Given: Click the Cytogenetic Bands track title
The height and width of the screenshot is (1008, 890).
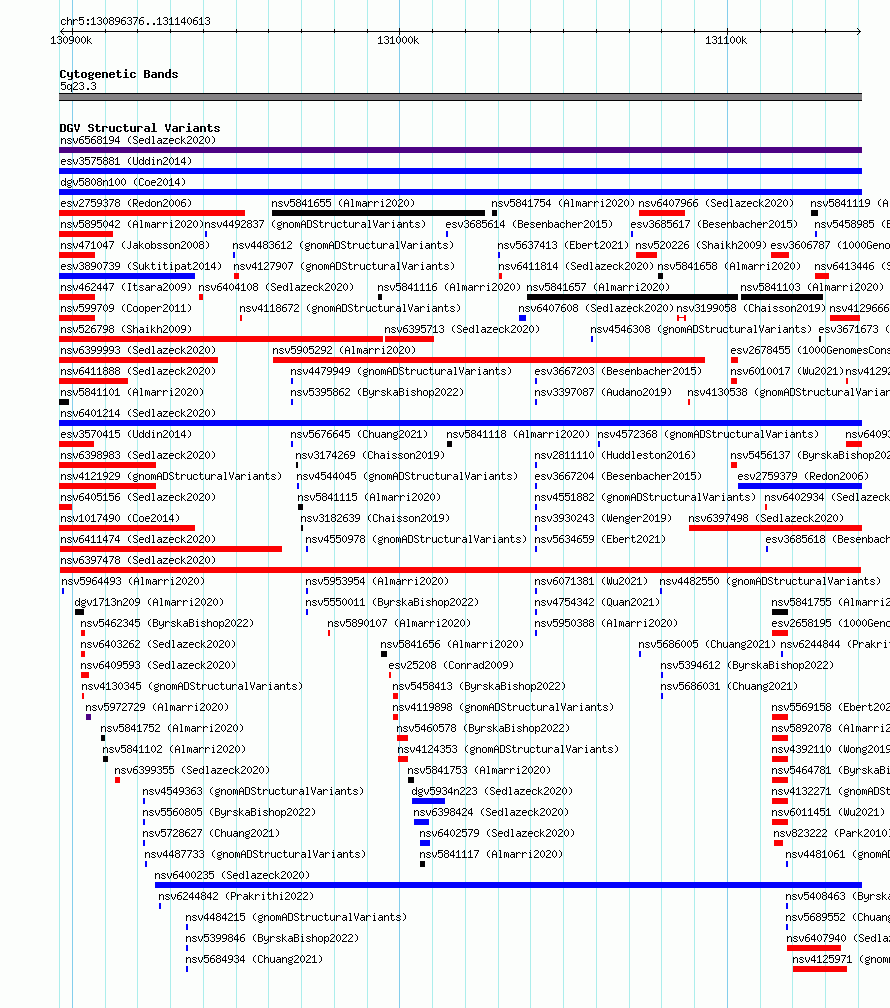Looking at the screenshot, I should [119, 74].
